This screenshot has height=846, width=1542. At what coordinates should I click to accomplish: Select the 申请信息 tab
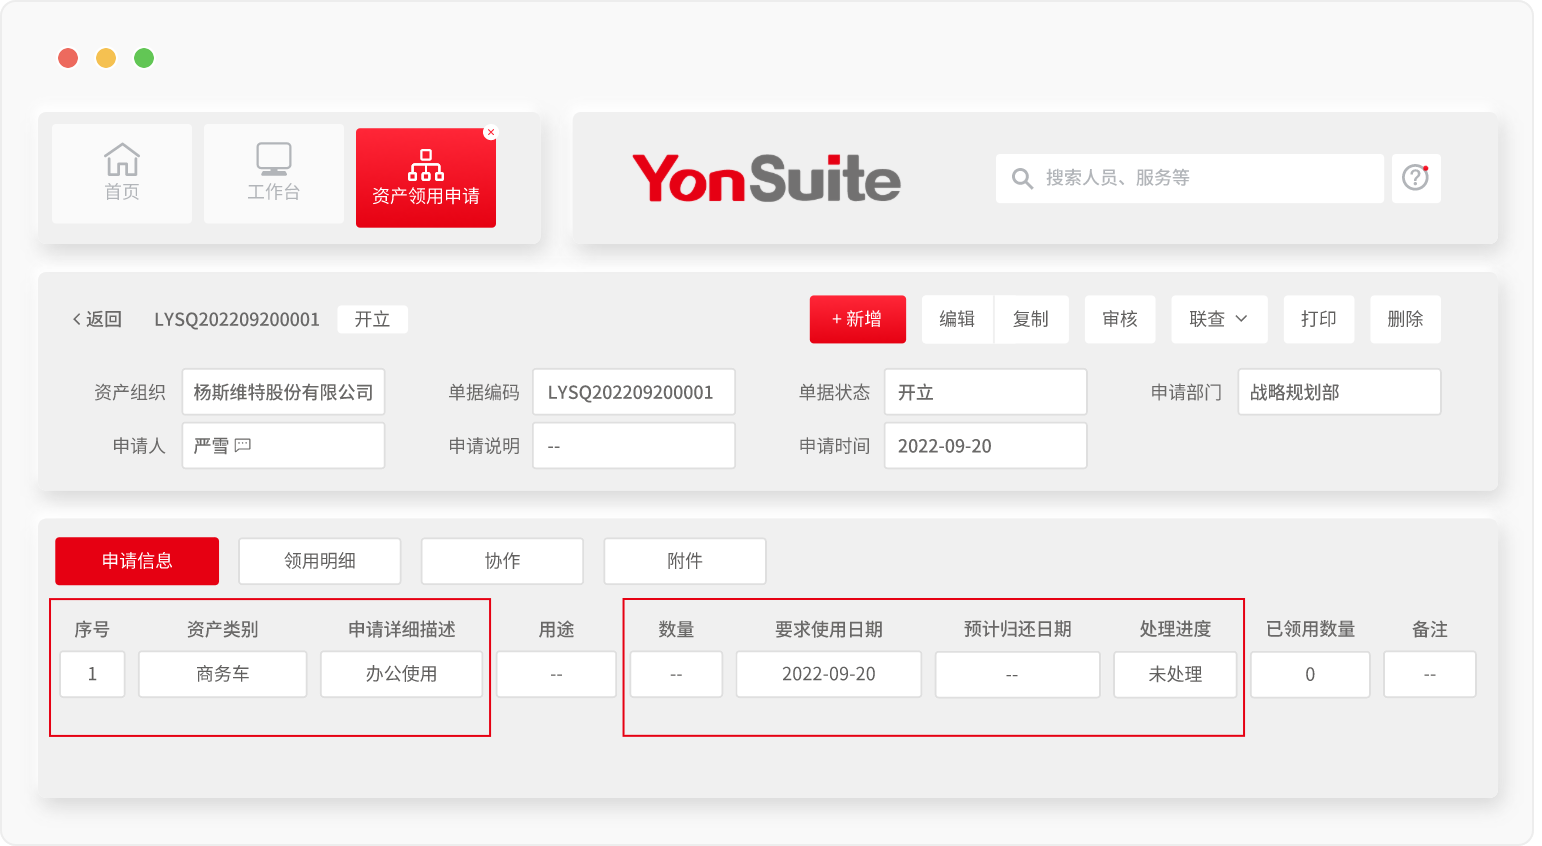[x=137, y=561]
